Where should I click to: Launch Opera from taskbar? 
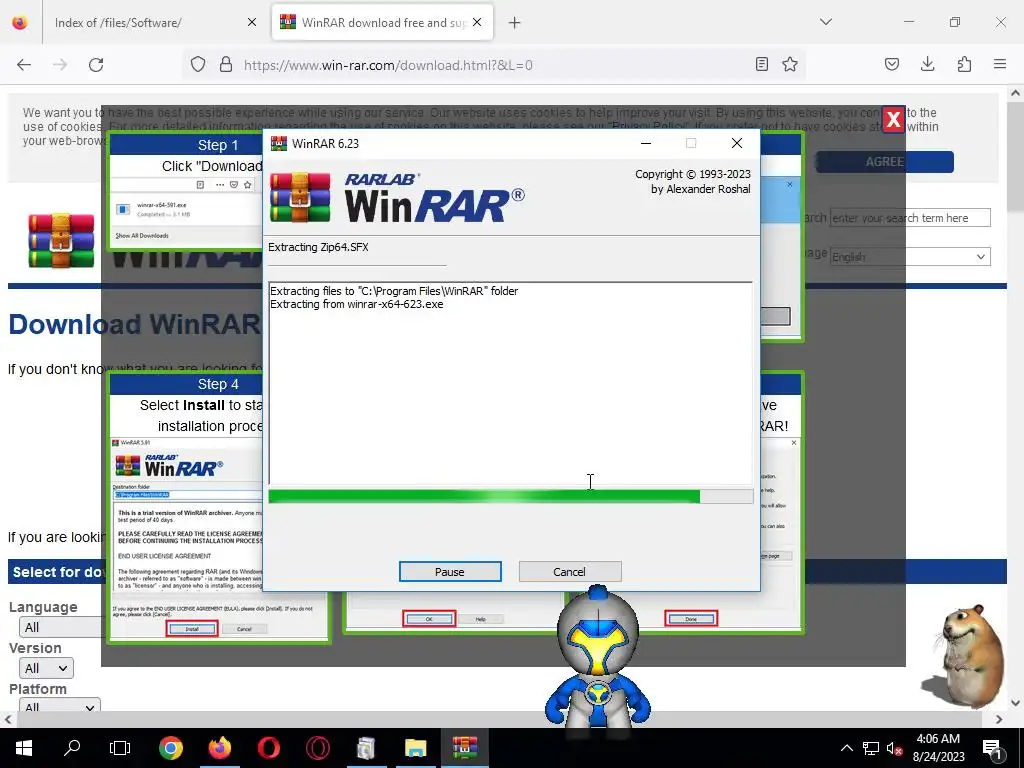[268, 748]
